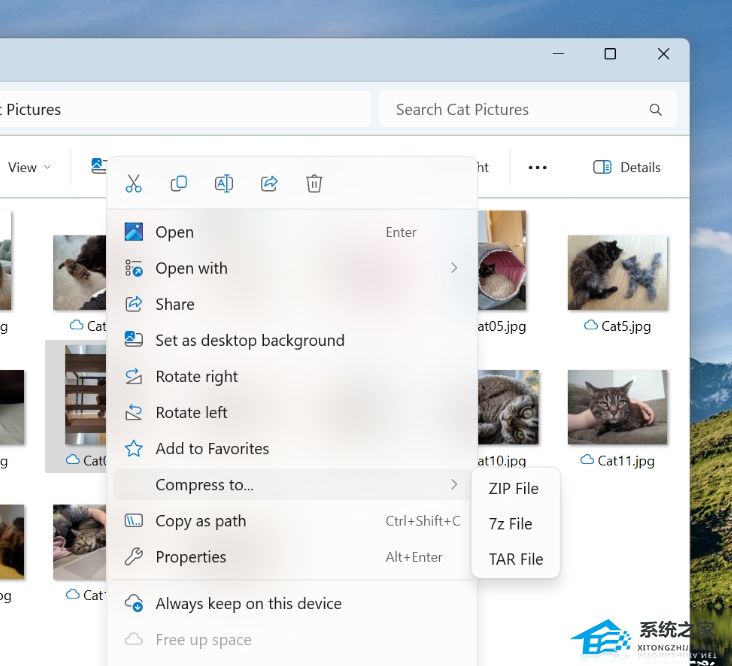Select the Cat11.jpg thumbnail
732x666 pixels.
point(617,407)
